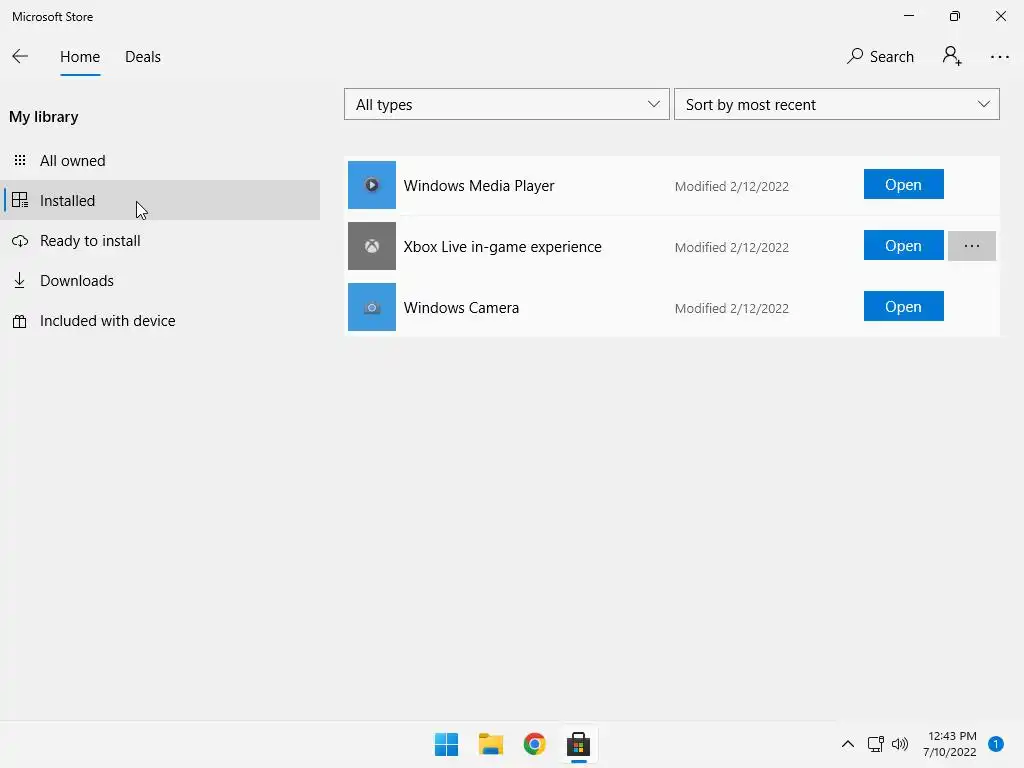This screenshot has width=1024, height=768.
Task: Open the Search box
Action: (x=880, y=57)
